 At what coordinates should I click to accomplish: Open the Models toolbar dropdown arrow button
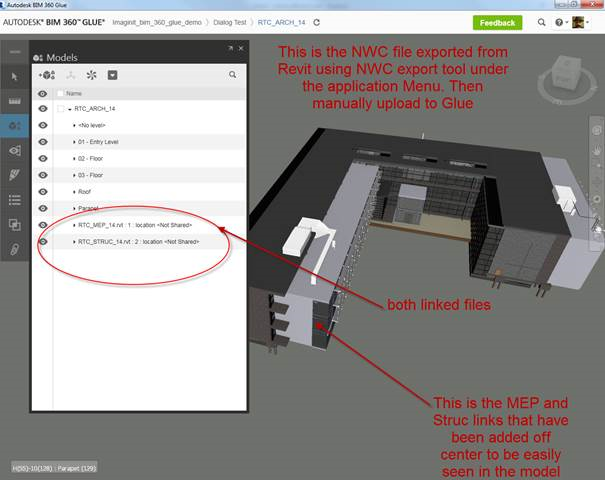[x=112, y=75]
